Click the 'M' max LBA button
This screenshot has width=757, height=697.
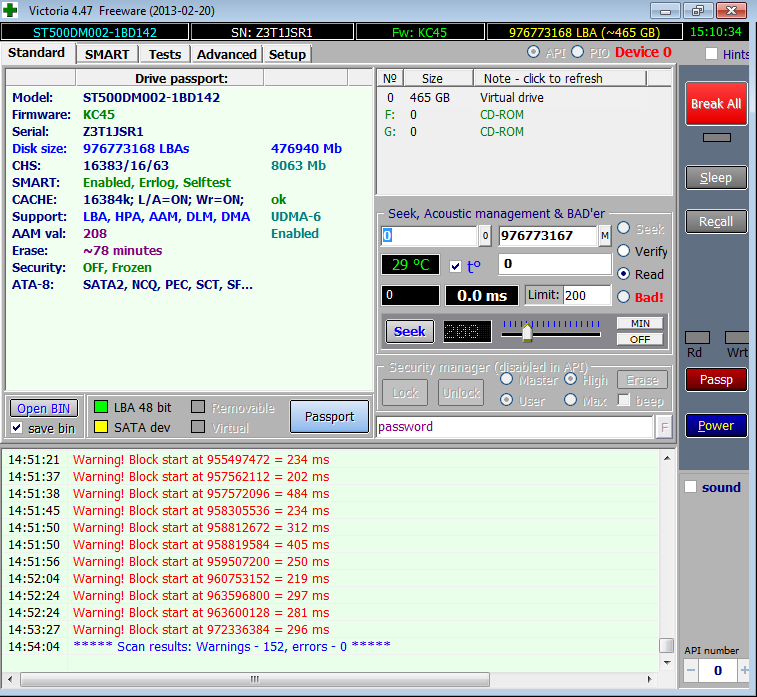coord(605,236)
